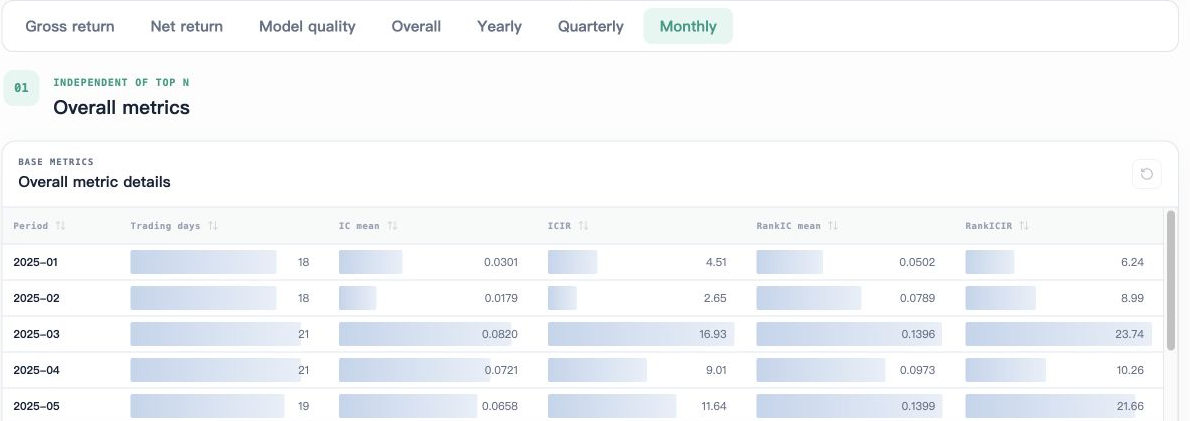Image resolution: width=1190 pixels, height=421 pixels.
Task: Switch to the Yearly tab
Action: click(x=499, y=27)
